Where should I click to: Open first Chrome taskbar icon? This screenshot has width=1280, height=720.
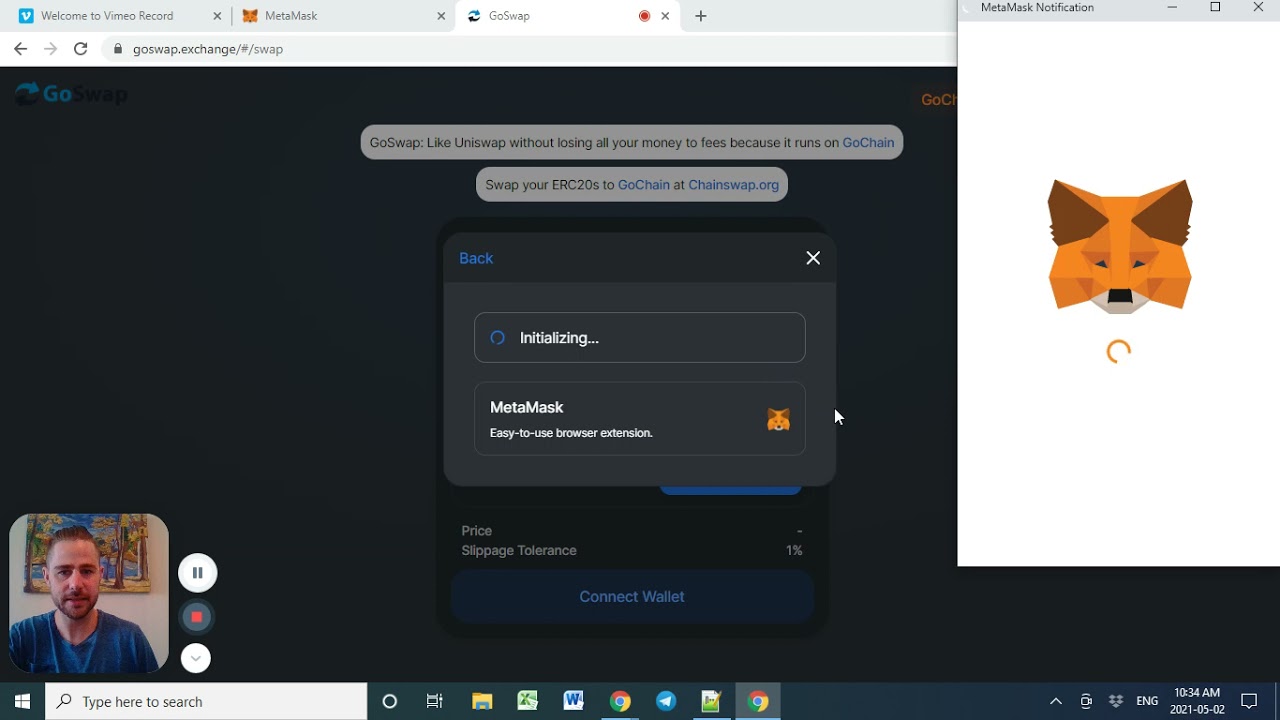(620, 701)
